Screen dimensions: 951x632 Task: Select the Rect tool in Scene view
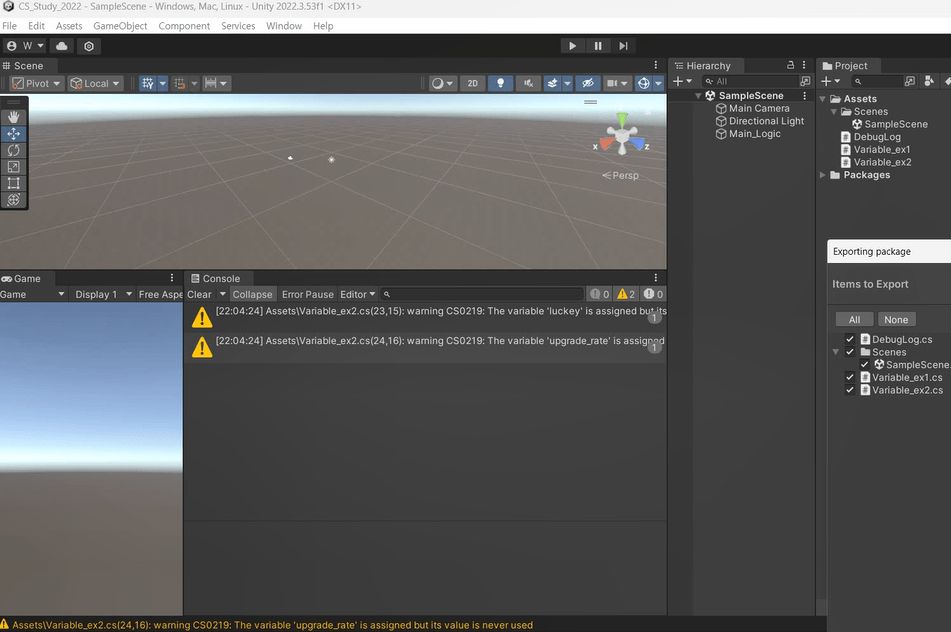[13, 183]
